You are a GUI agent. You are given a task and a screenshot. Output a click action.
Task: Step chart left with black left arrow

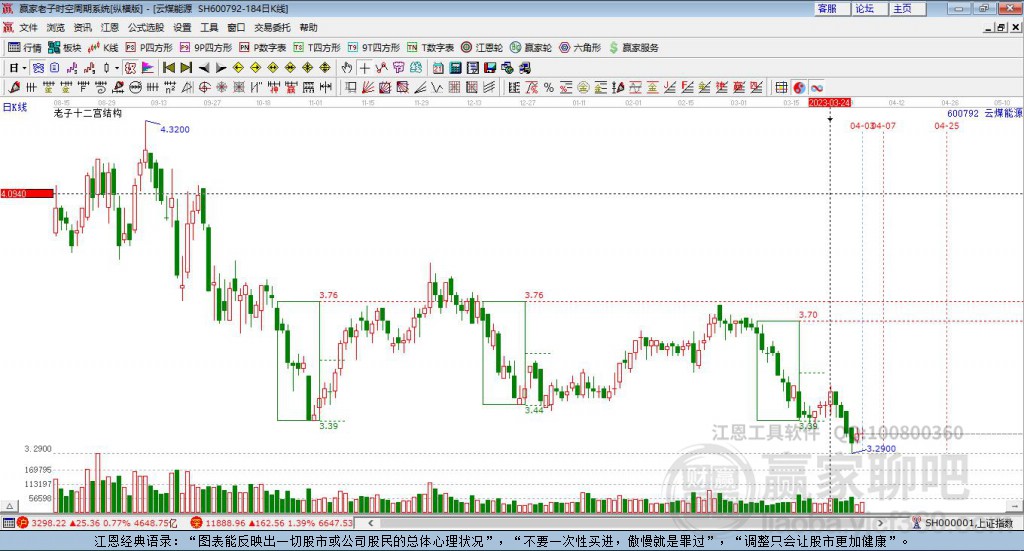pos(204,68)
